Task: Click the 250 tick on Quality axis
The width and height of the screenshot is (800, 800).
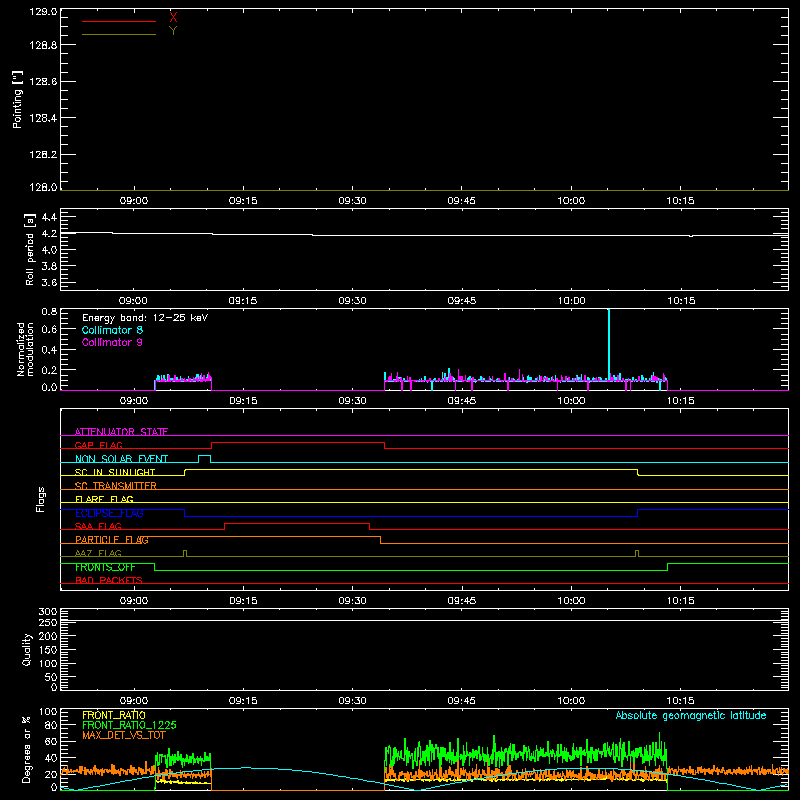Action: coord(48,622)
